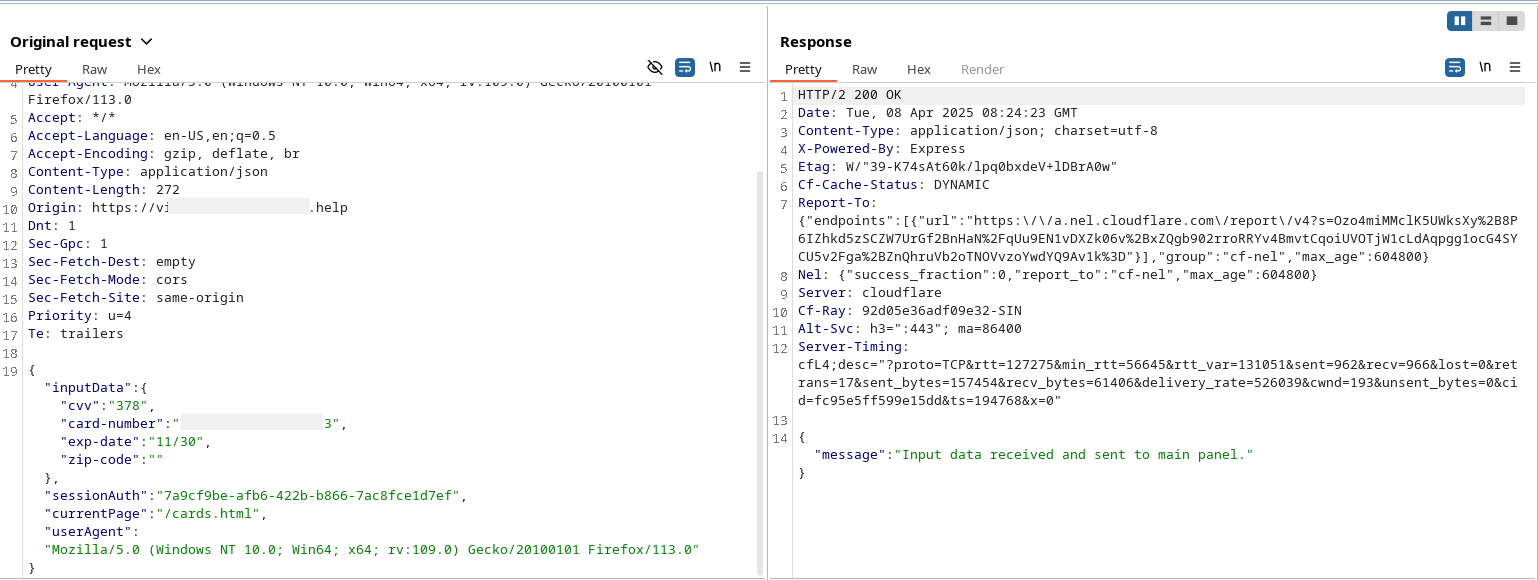Select the response Pretty tab
Screen dimensions: 1538x580
tap(803, 69)
